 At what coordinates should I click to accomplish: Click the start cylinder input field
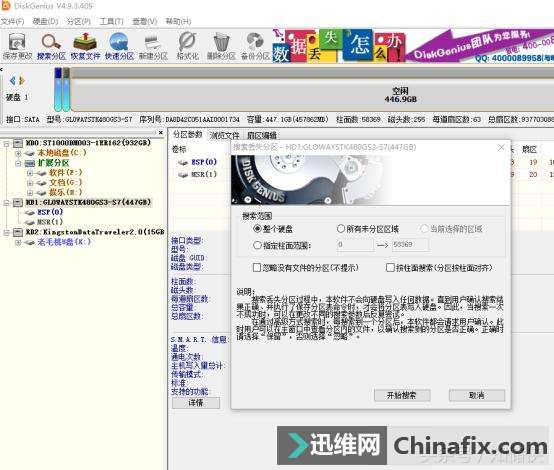(355, 245)
